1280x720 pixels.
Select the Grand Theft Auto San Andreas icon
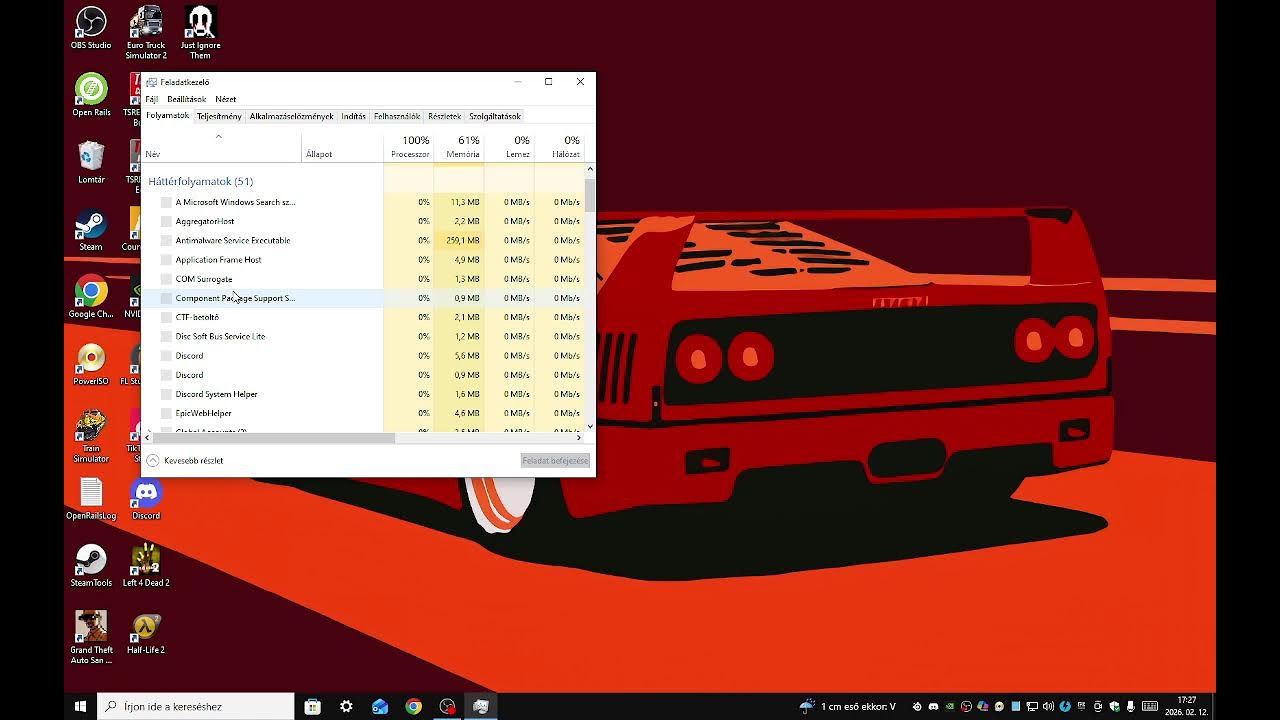[x=91, y=638]
